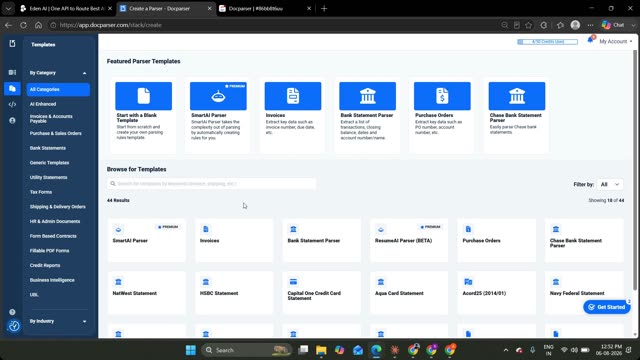Screen dimensions: 640x360
Task: Select the Bank Statements category
Action: [48, 148]
